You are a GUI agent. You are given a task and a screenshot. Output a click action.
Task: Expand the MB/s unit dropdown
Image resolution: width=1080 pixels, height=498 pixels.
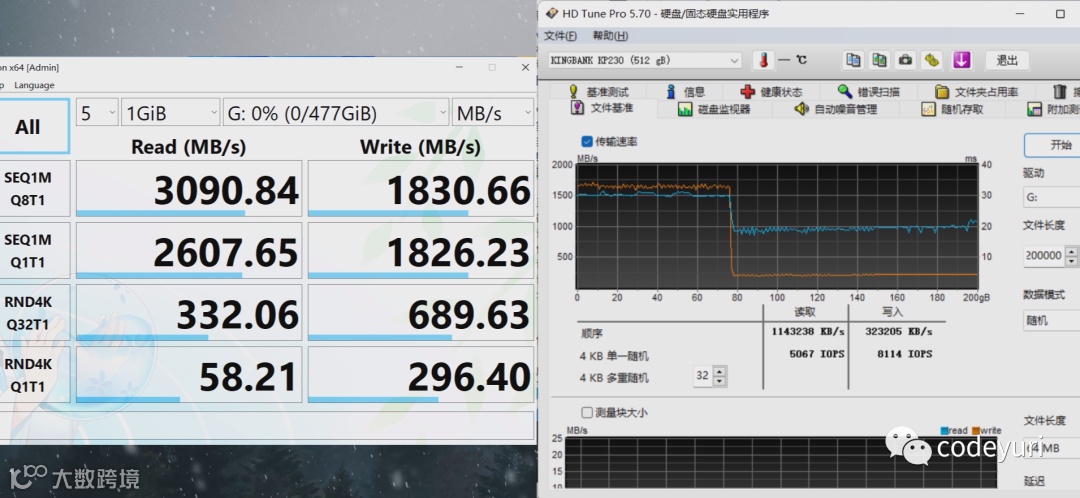click(x=492, y=112)
